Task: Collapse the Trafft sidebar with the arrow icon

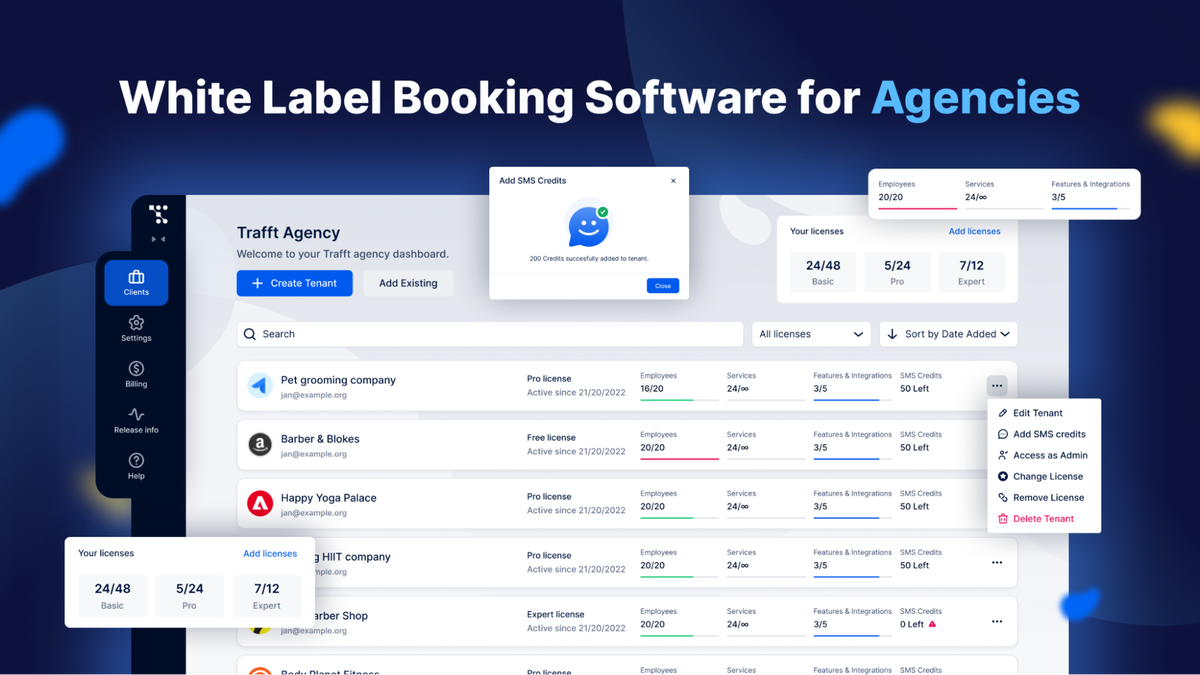Action: [x=159, y=239]
